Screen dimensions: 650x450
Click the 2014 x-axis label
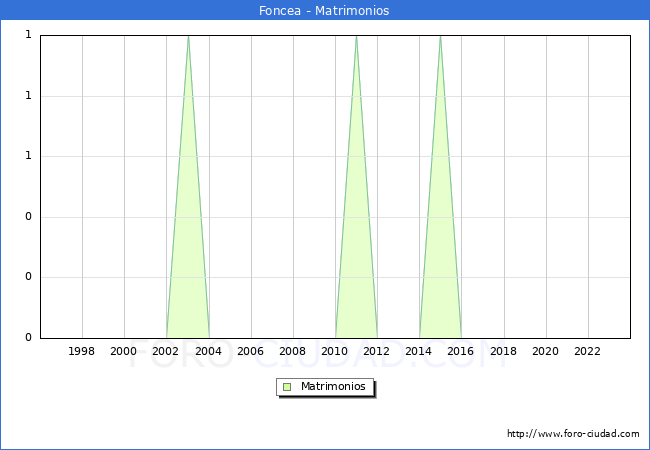click(419, 351)
